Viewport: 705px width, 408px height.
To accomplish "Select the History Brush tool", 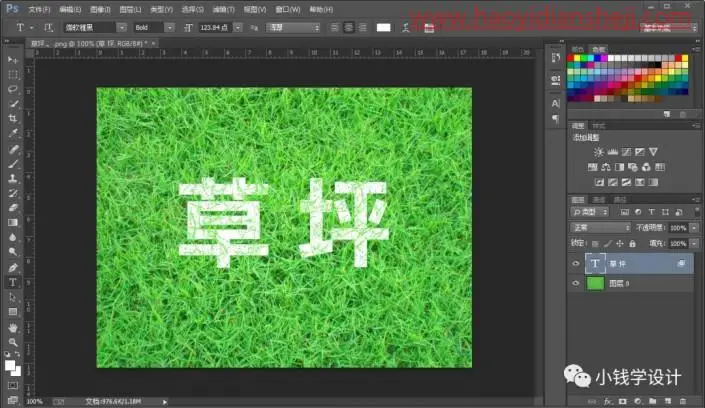I will pos(13,193).
